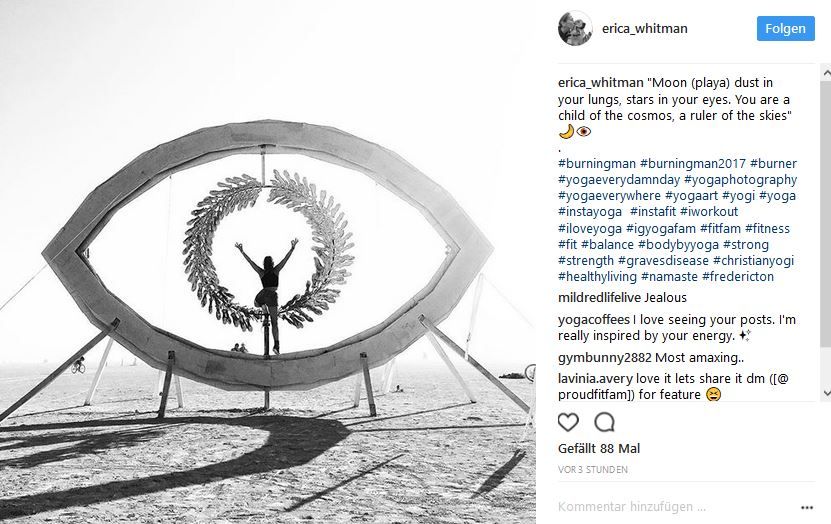Click the eye sculpture post photo
This screenshot has height=524, width=831.
point(268,262)
